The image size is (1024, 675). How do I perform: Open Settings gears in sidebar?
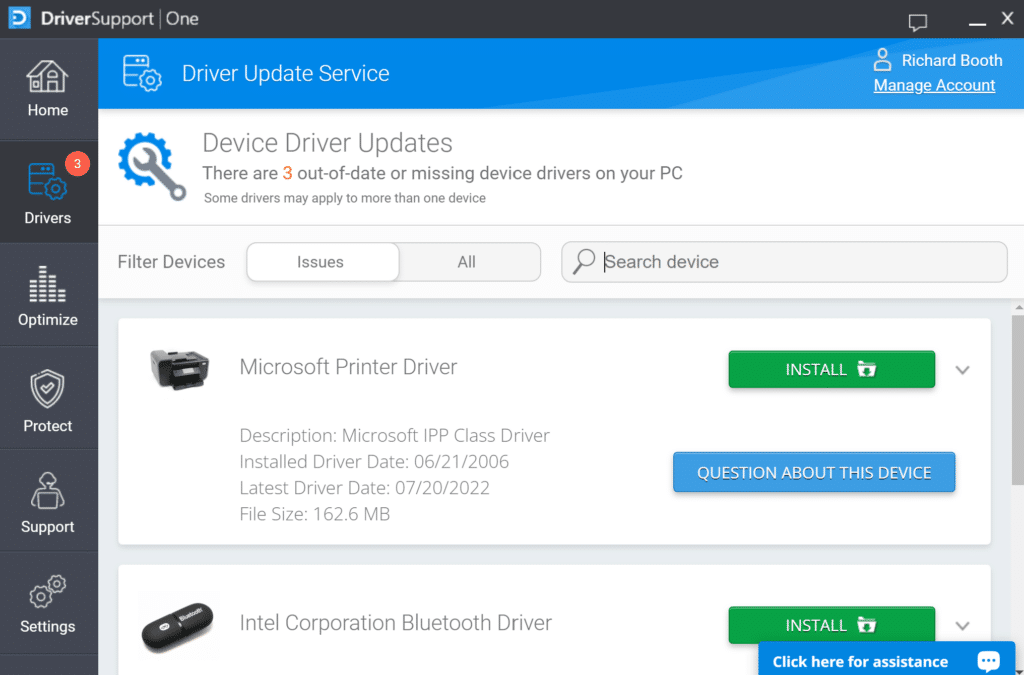tap(48, 604)
